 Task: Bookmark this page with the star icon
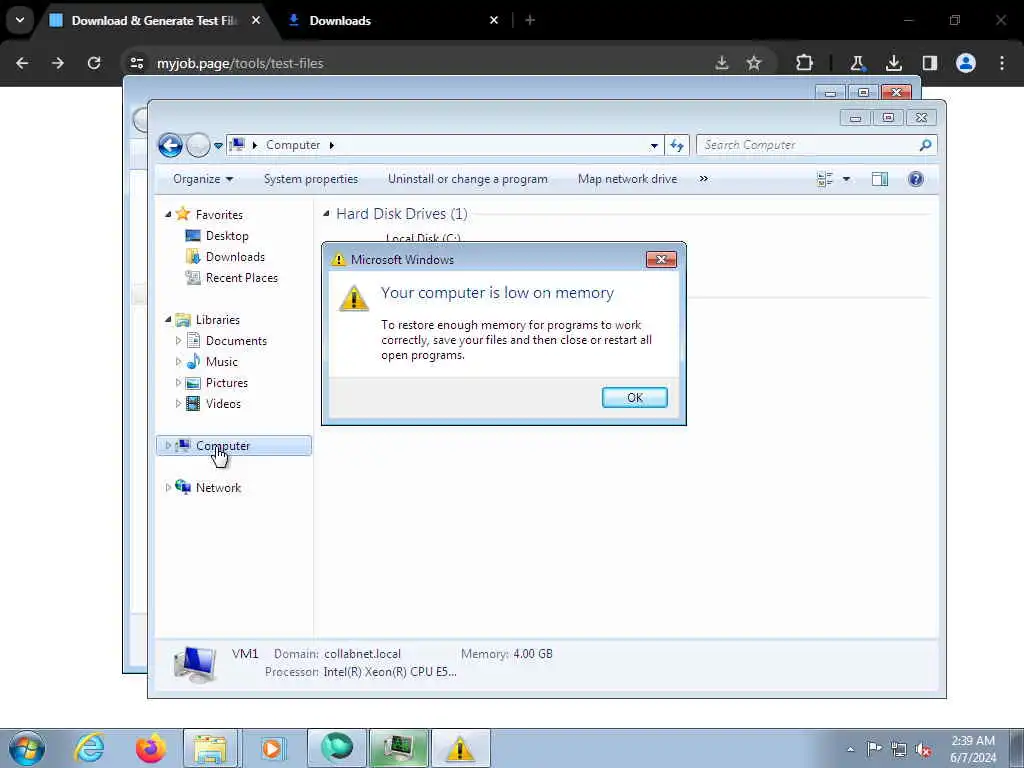point(754,63)
